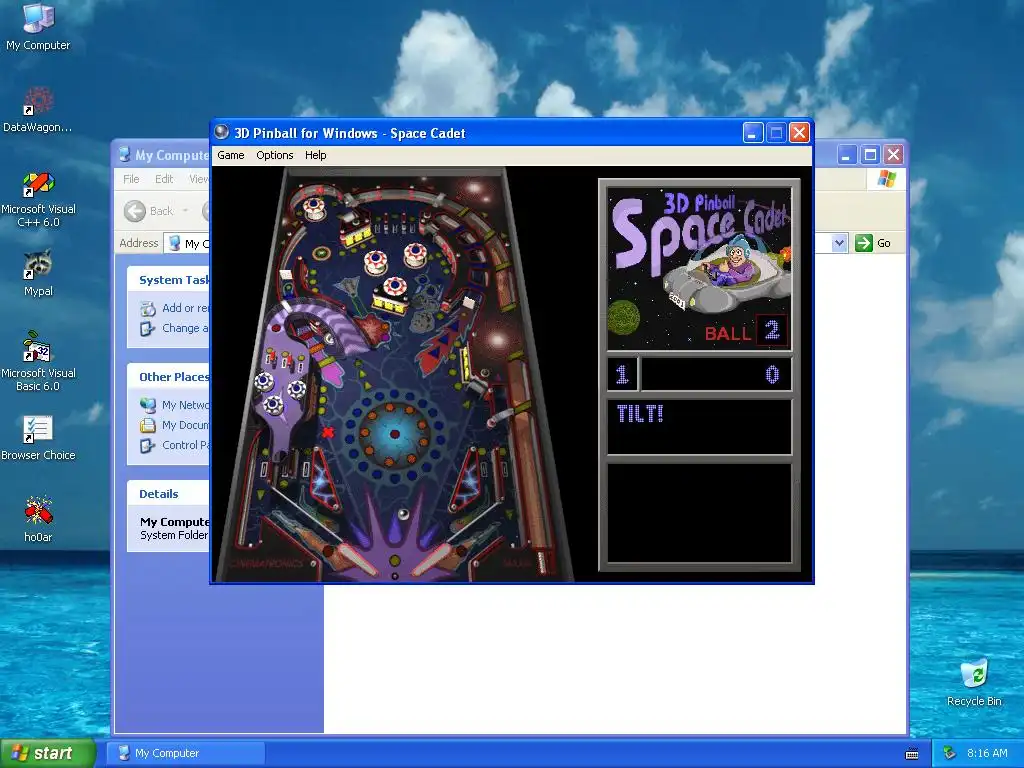Open the Help menu in 3D Pinball
Viewport: 1024px width, 768px height.
coord(315,155)
